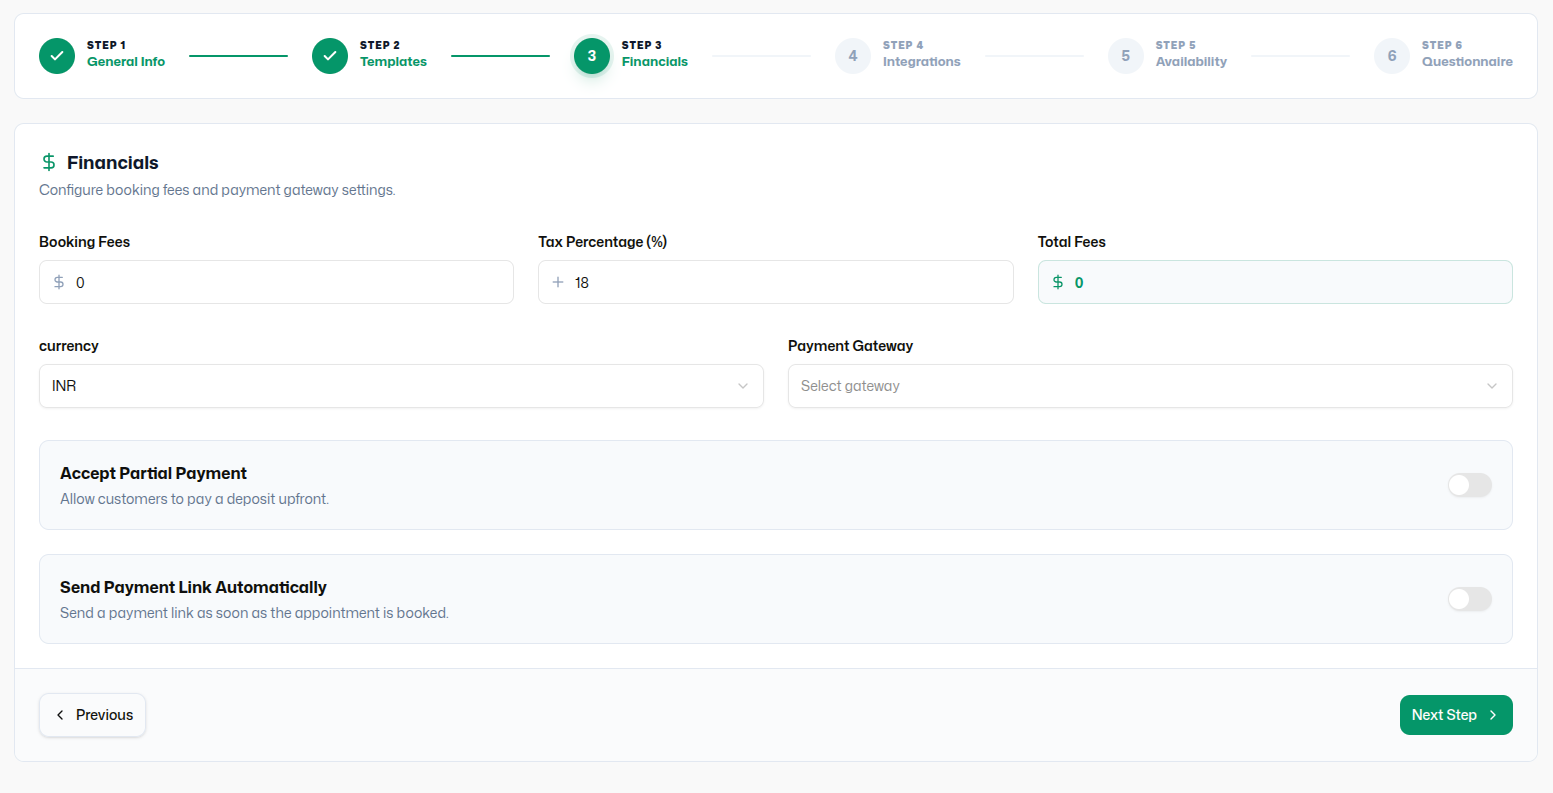Click the Total Fees label

click(1072, 242)
